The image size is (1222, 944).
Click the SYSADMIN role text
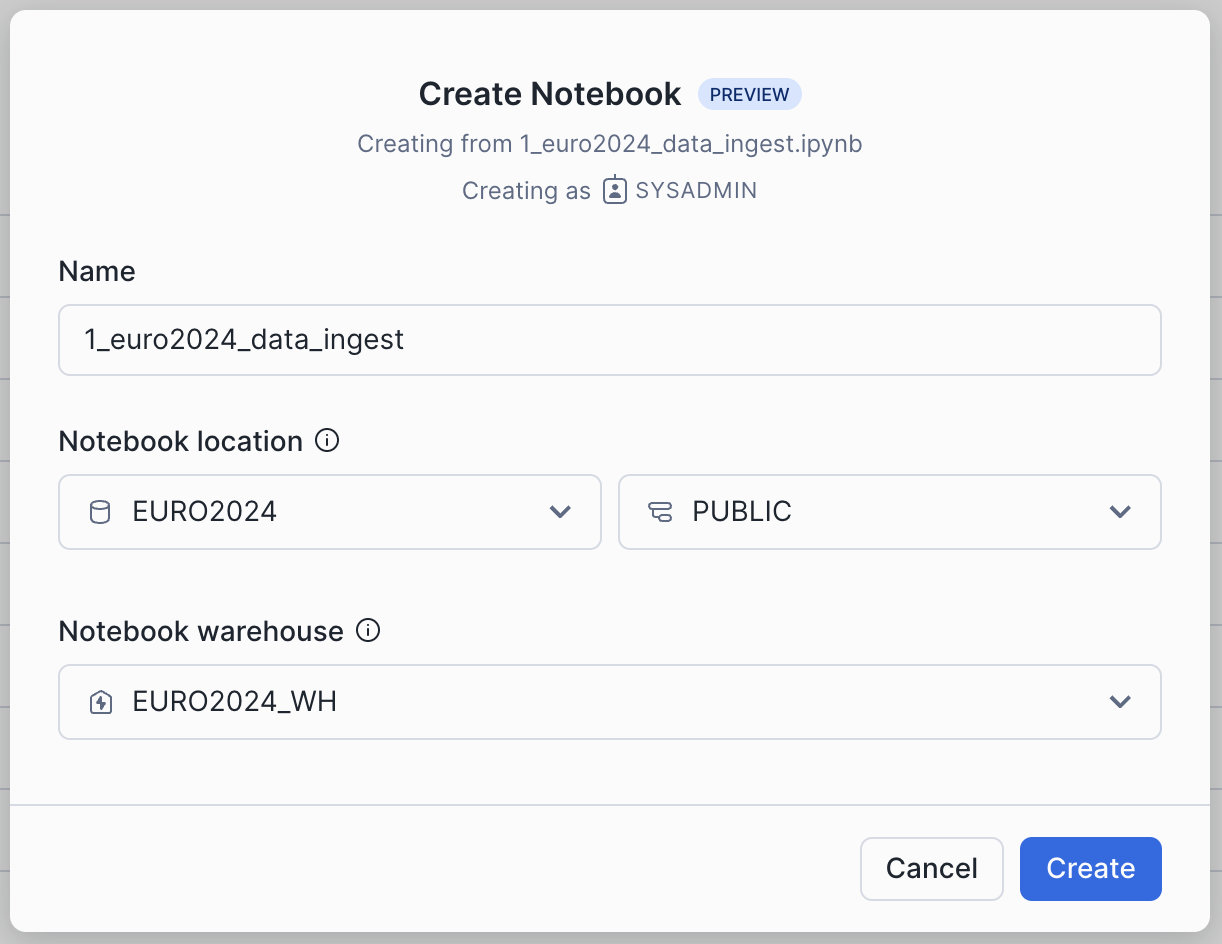[x=696, y=191]
